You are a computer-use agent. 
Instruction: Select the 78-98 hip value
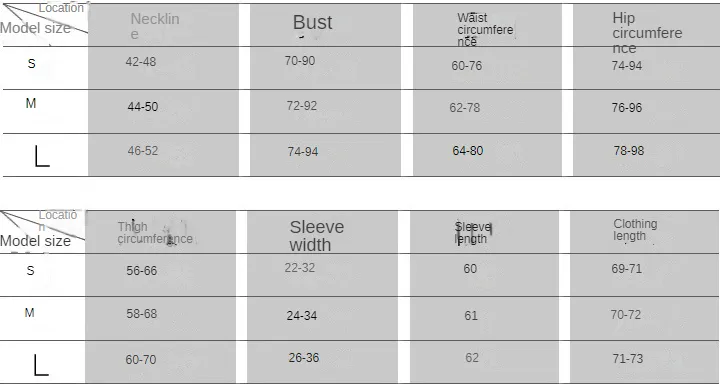point(629,151)
